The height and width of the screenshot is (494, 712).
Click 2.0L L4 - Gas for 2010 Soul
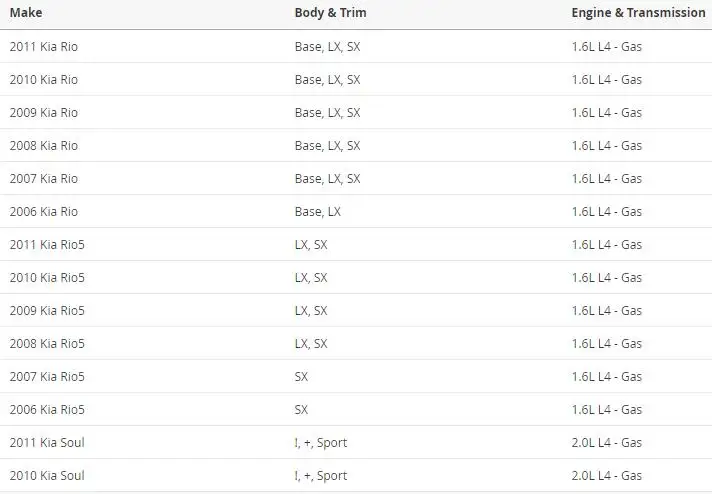click(x=607, y=475)
